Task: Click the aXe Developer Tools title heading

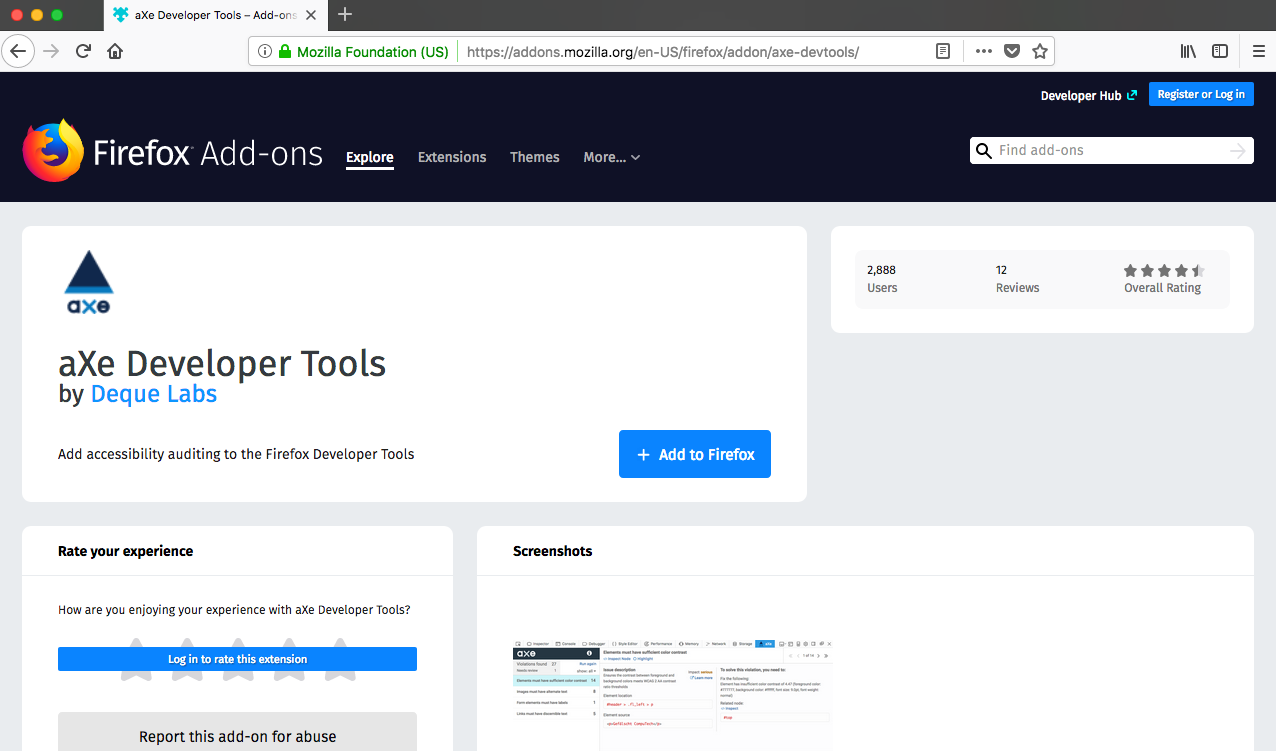Action: pos(222,362)
